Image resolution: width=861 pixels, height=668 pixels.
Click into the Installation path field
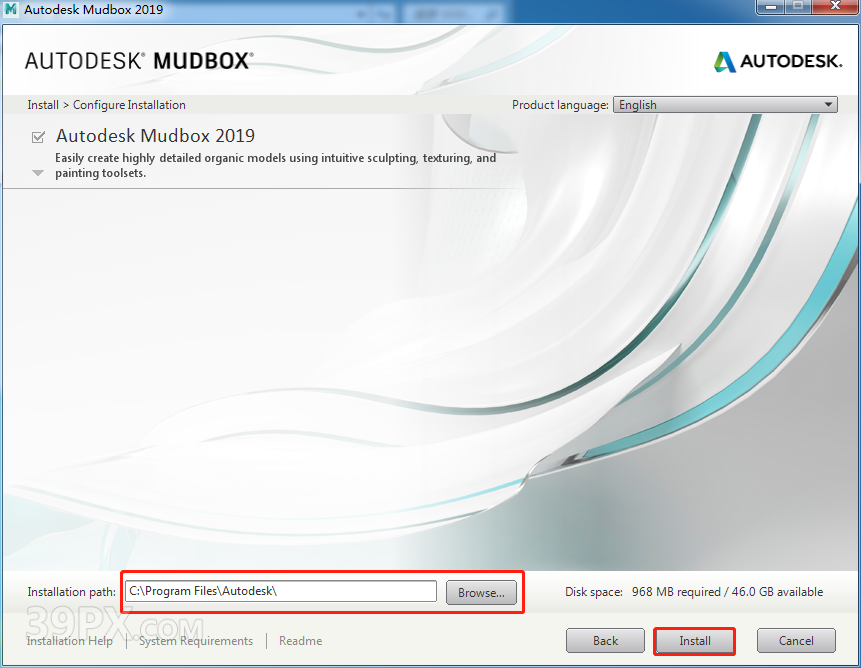coord(280,592)
